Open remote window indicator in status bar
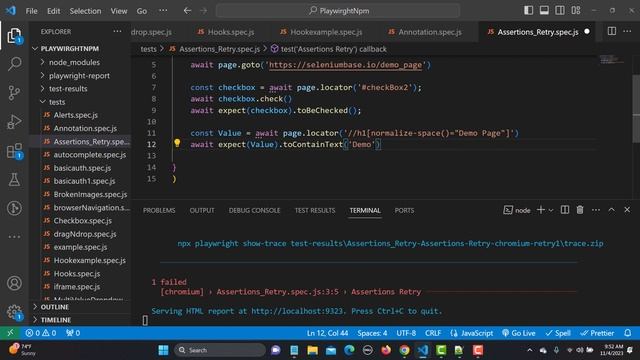The height and width of the screenshot is (360, 640). (10, 333)
